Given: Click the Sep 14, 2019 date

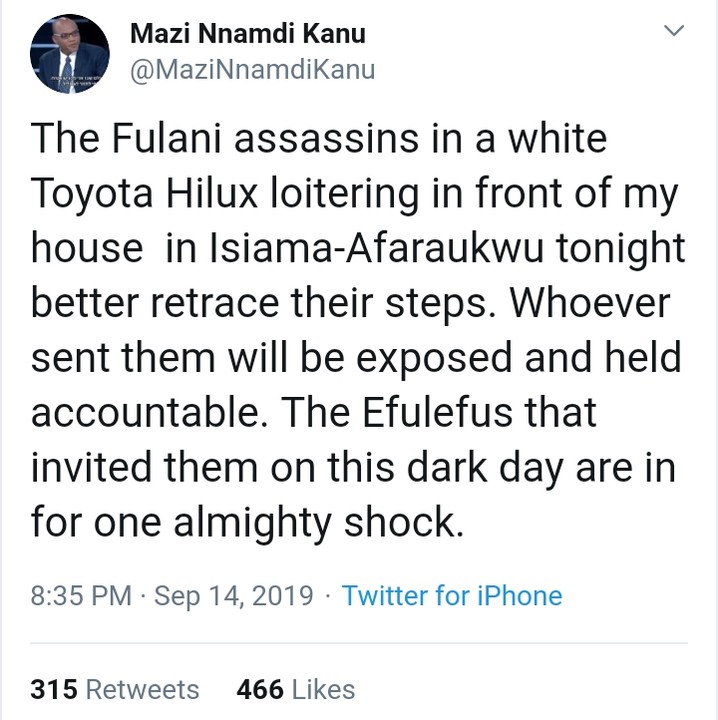Looking at the screenshot, I should click(x=235, y=597).
